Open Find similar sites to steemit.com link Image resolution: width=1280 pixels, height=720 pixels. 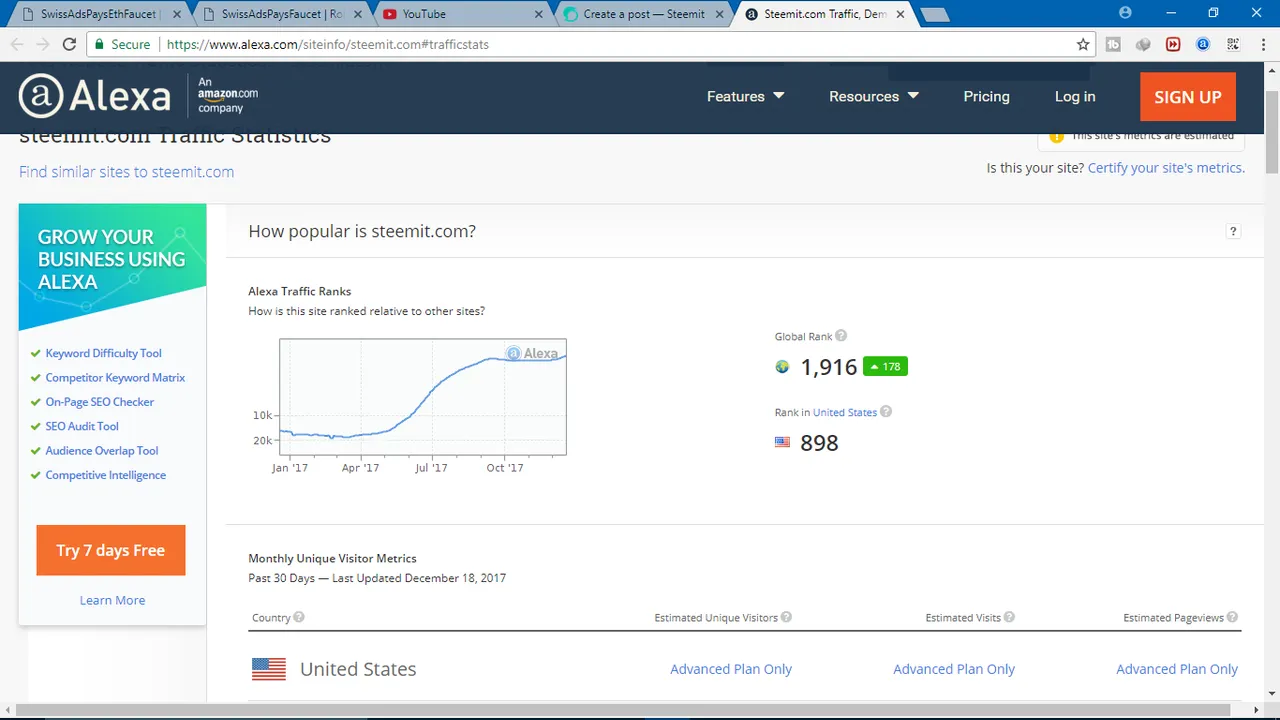126,171
